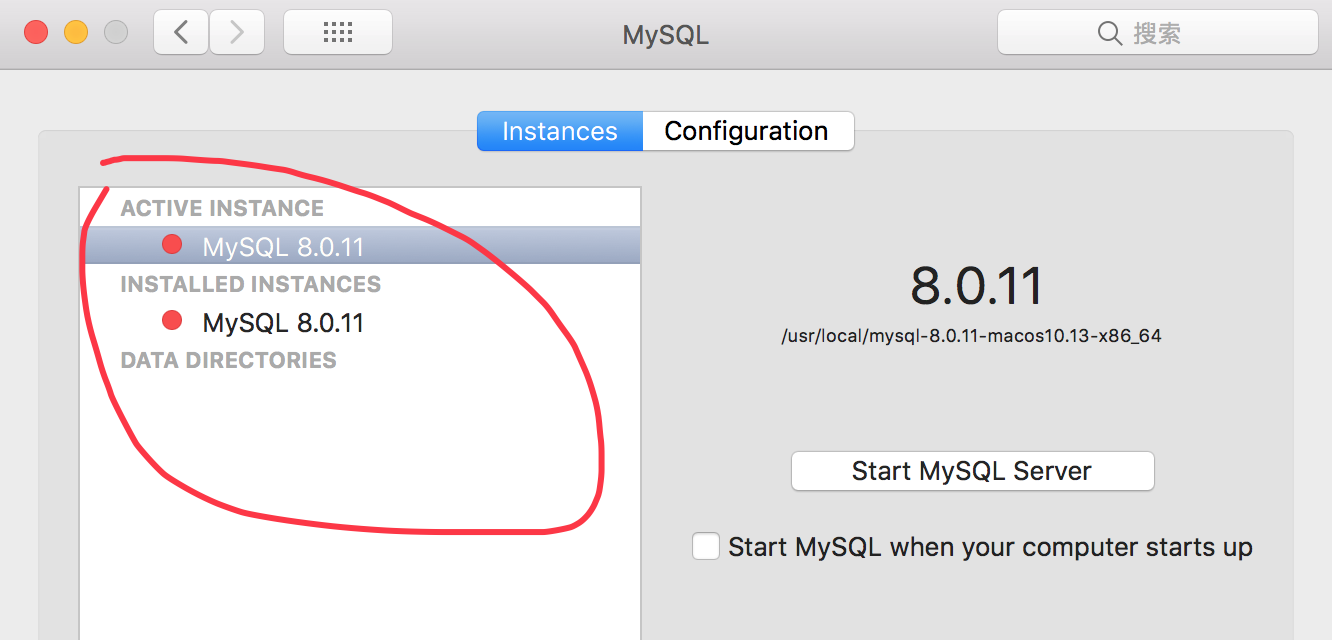
Task: Click the red status dot of active instance
Action: (172, 243)
